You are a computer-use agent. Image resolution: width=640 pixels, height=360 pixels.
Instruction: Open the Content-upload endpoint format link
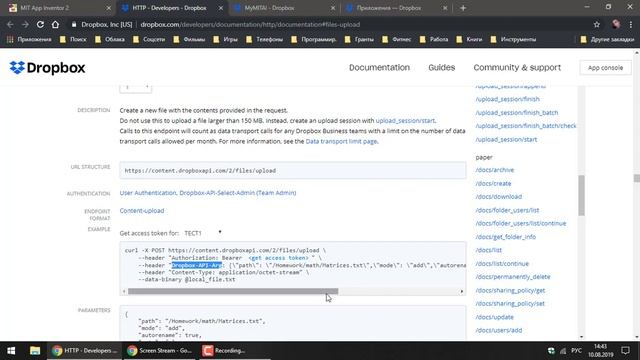142,211
